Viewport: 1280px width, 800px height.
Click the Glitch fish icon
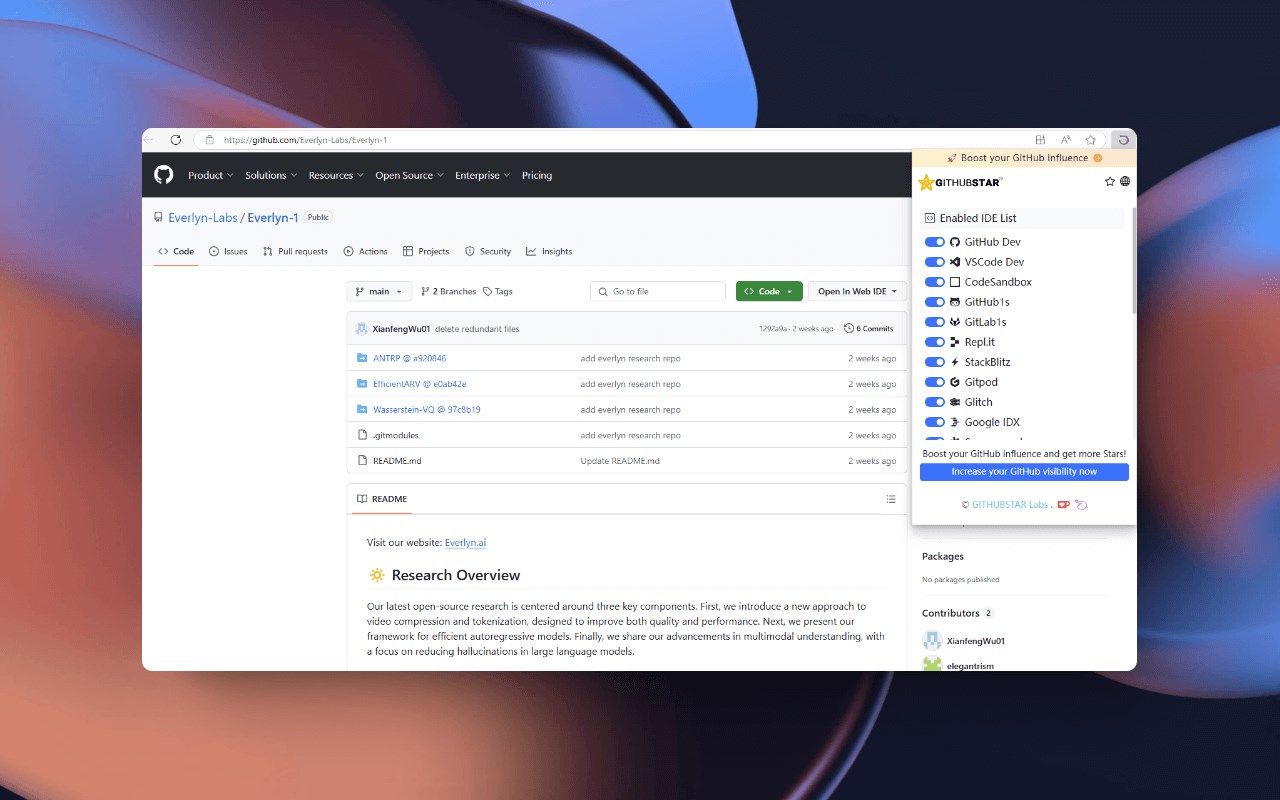(x=955, y=402)
